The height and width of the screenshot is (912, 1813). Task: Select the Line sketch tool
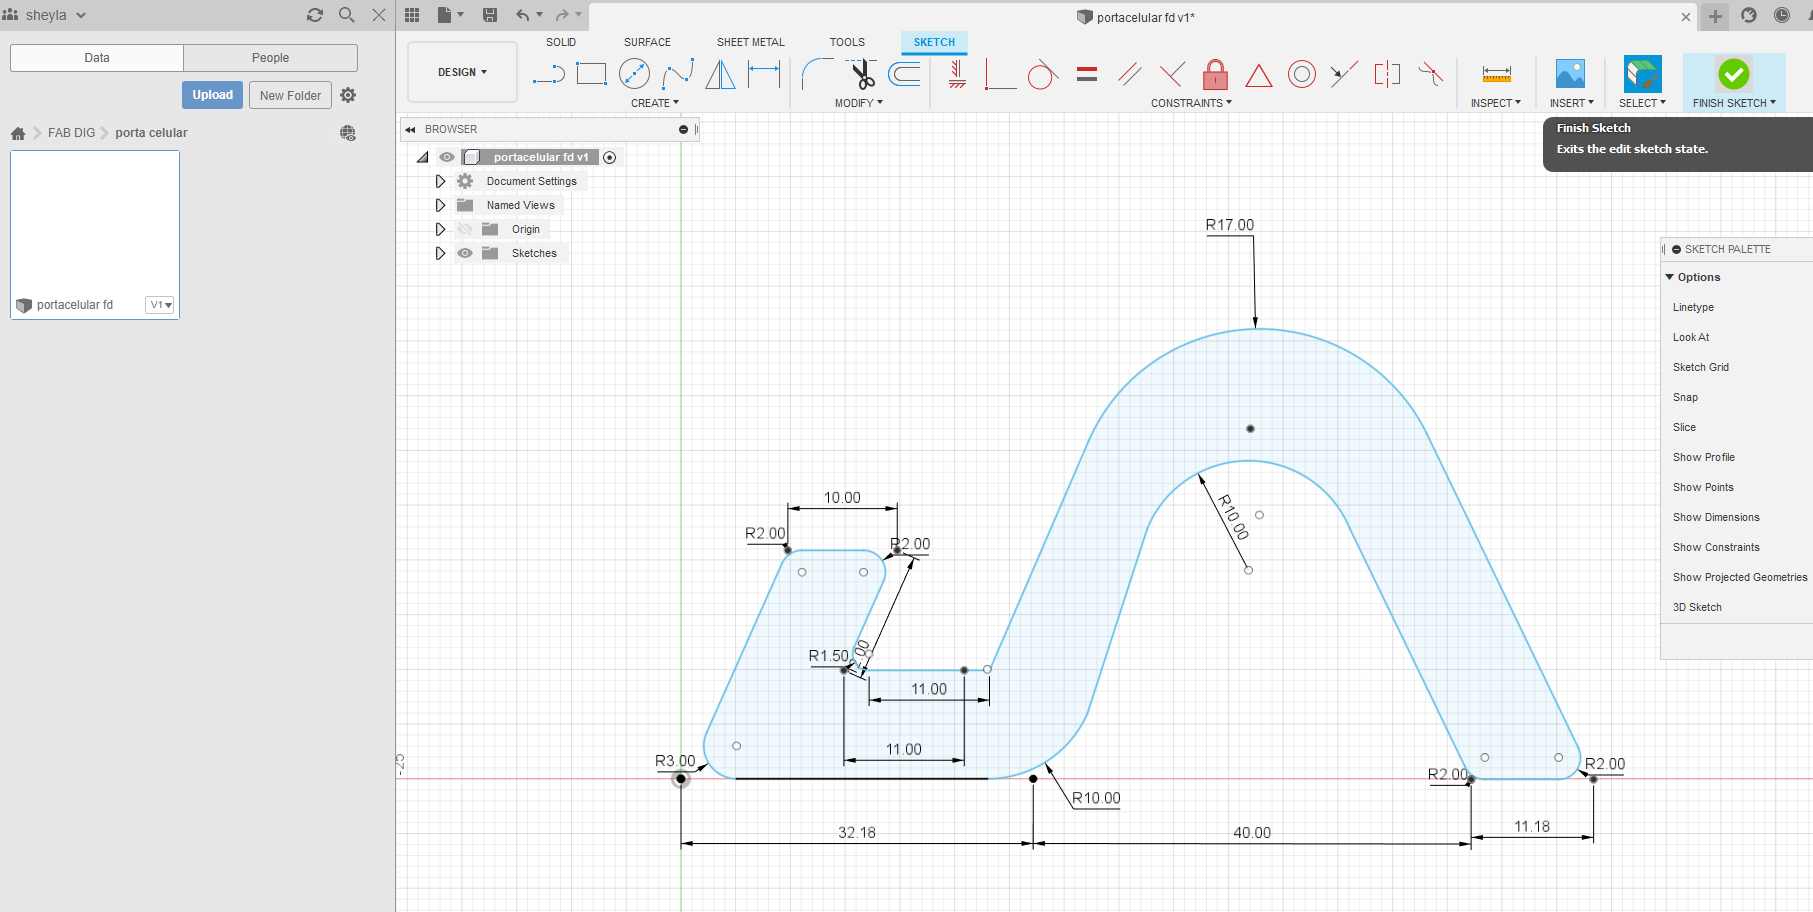(x=548, y=74)
